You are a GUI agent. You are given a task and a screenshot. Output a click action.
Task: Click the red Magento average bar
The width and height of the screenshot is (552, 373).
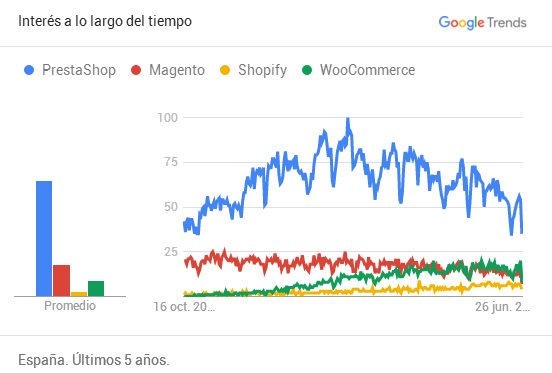62,280
